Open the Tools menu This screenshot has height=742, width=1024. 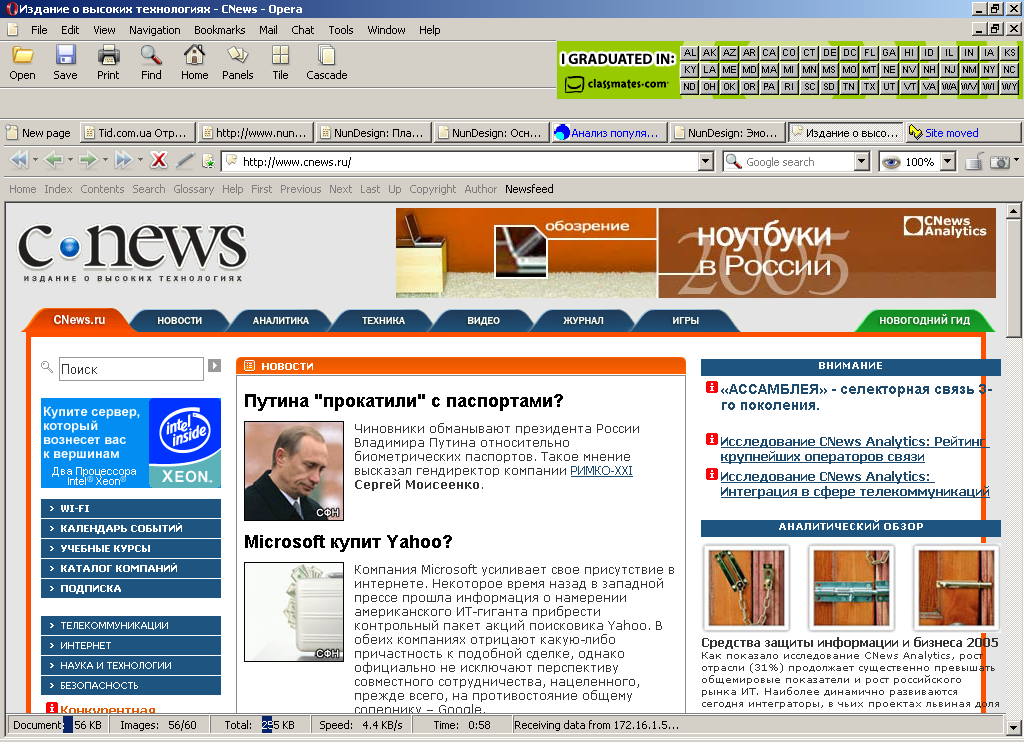341,30
